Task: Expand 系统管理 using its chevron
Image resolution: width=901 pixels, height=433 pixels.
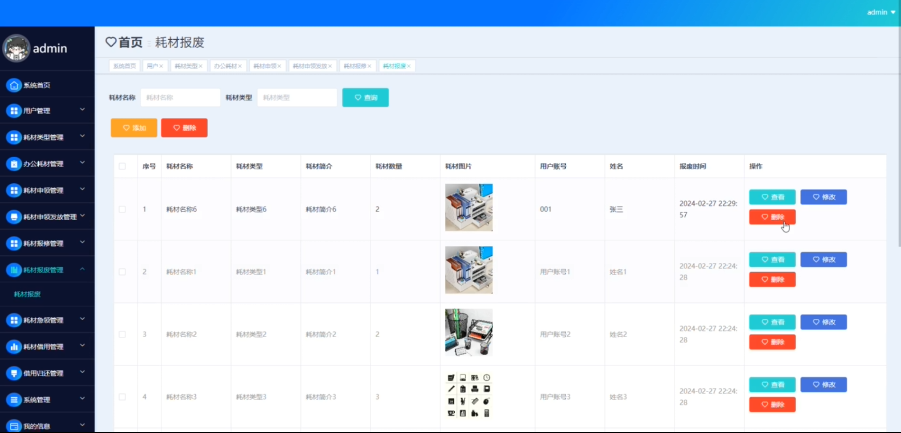Action: coord(82,397)
